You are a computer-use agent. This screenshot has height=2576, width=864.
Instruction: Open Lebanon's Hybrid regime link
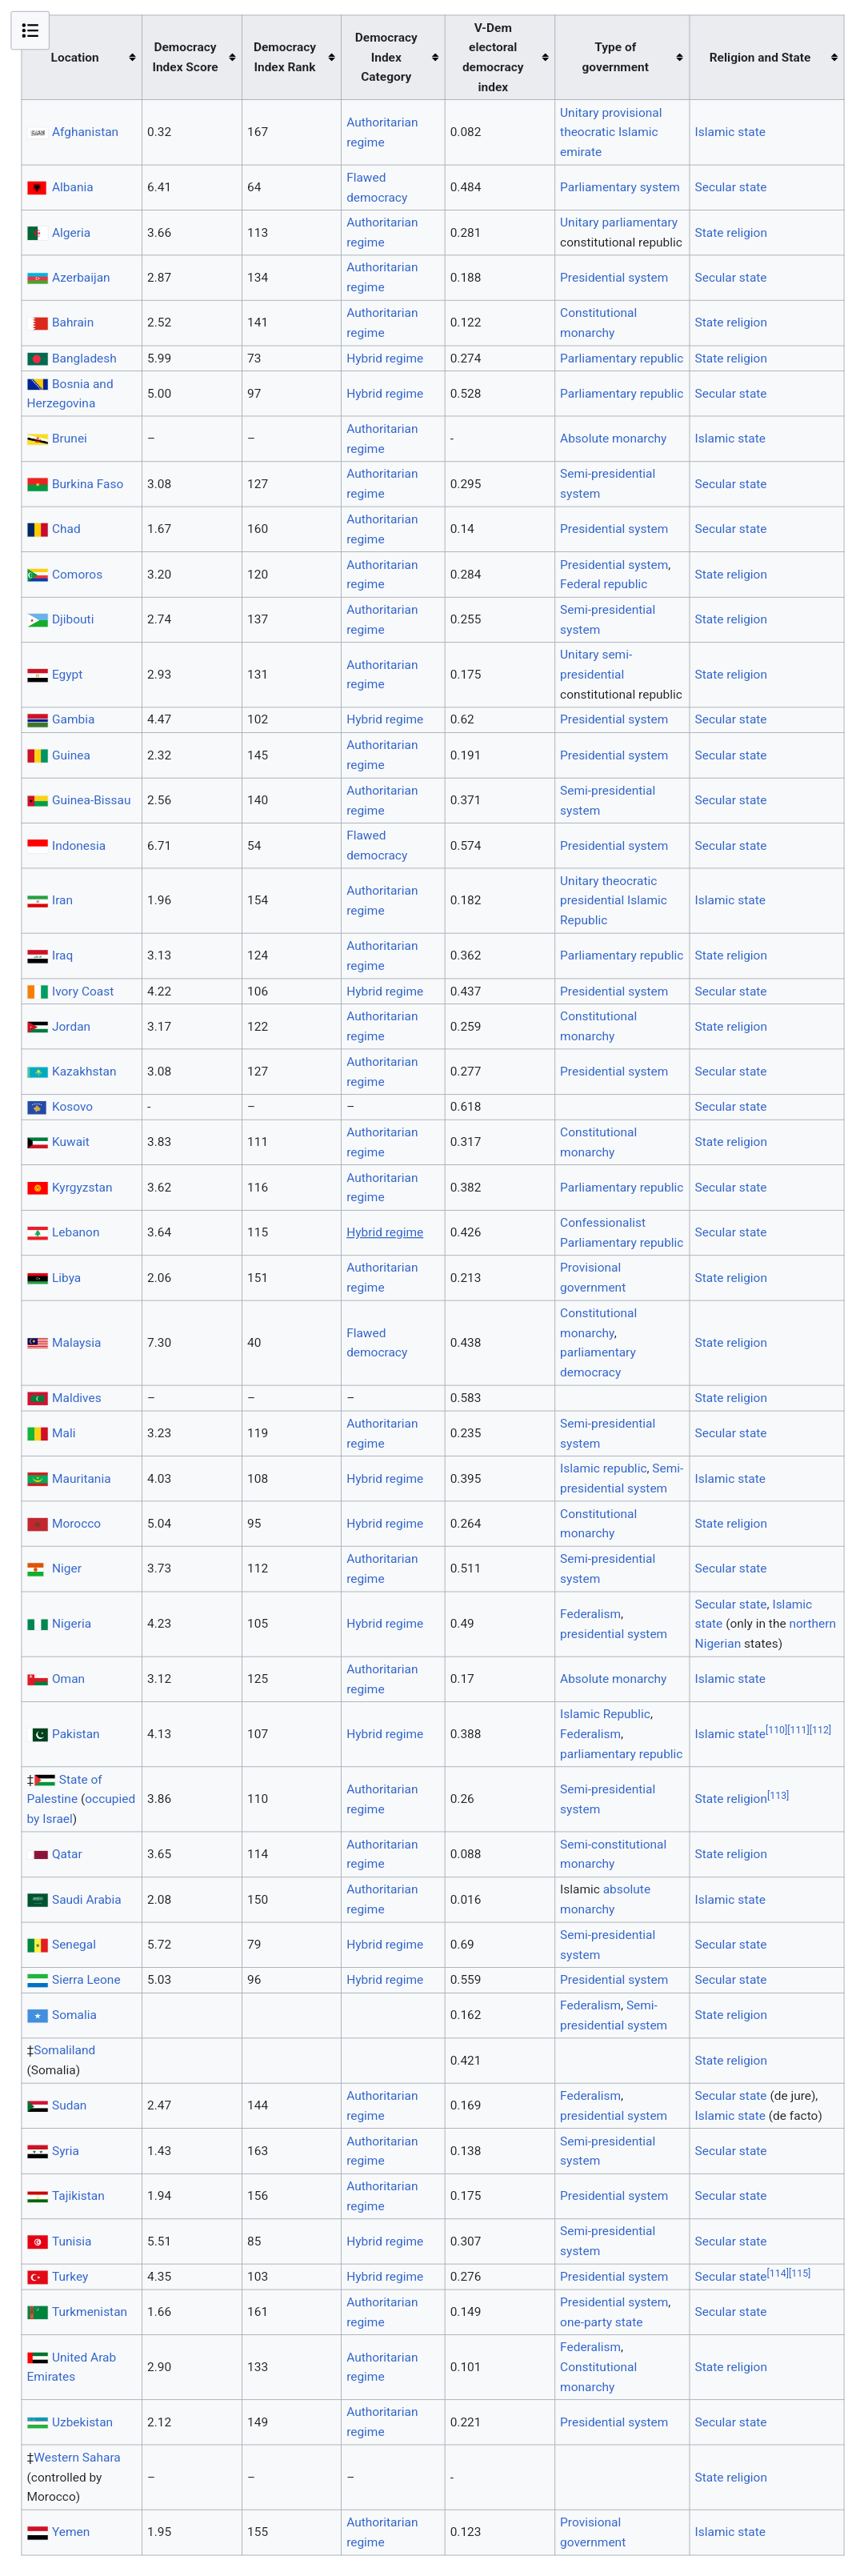[x=384, y=1232]
